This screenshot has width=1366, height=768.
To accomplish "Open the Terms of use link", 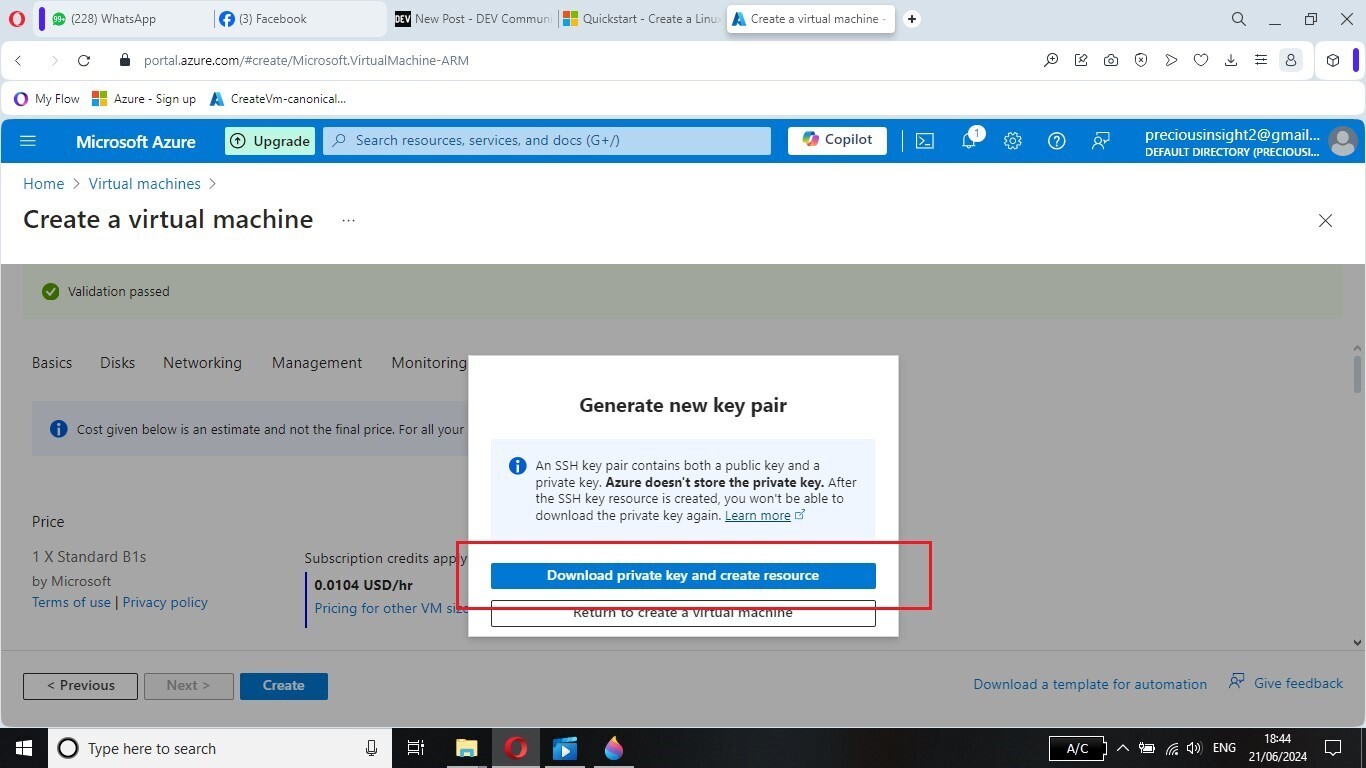I will tap(71, 602).
